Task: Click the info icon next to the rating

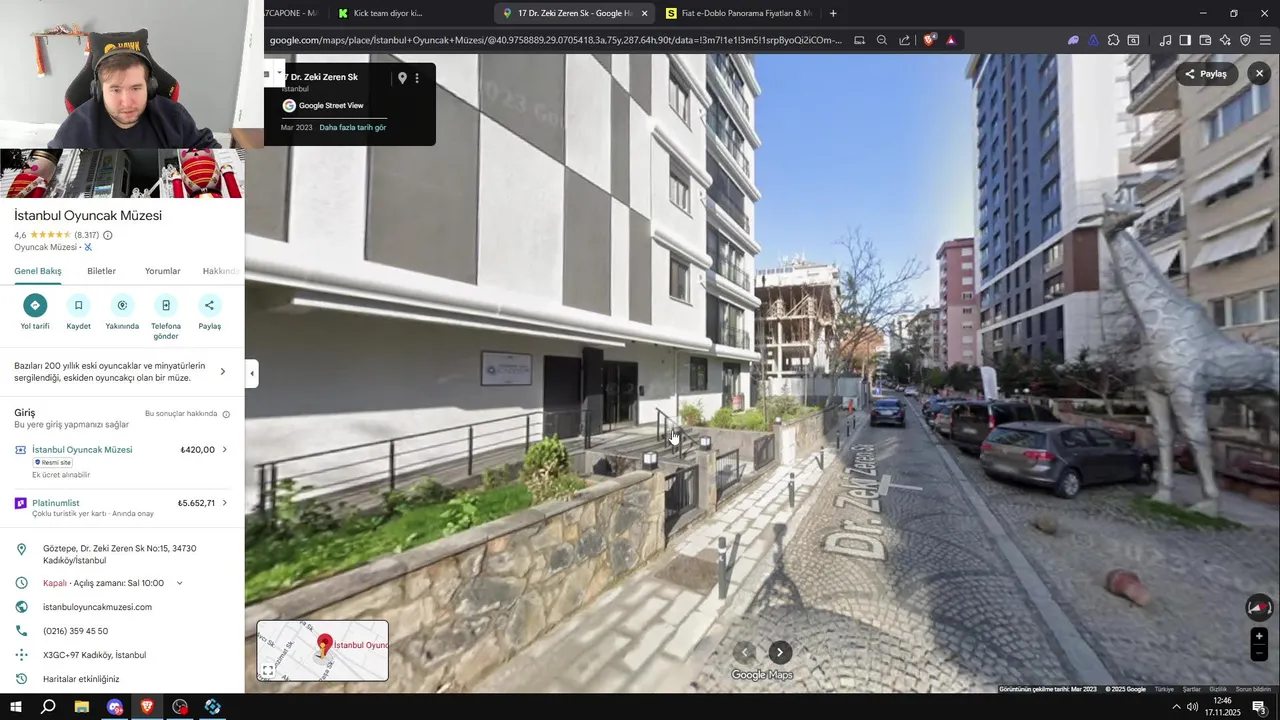Action: 108,235
